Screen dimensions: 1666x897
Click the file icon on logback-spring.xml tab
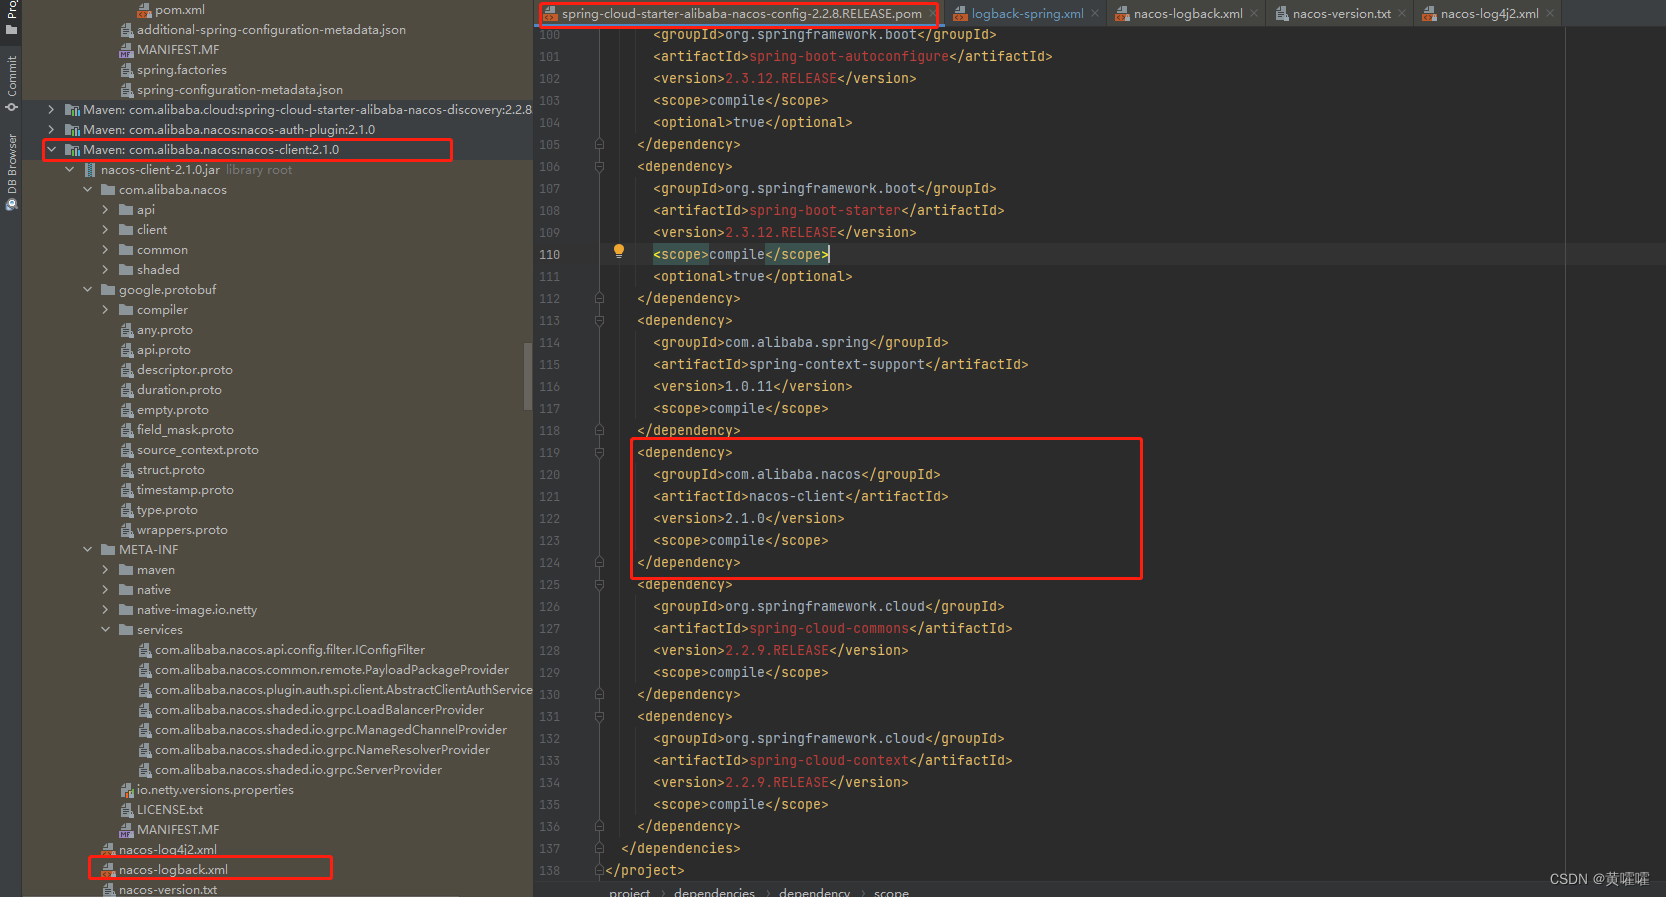960,14
